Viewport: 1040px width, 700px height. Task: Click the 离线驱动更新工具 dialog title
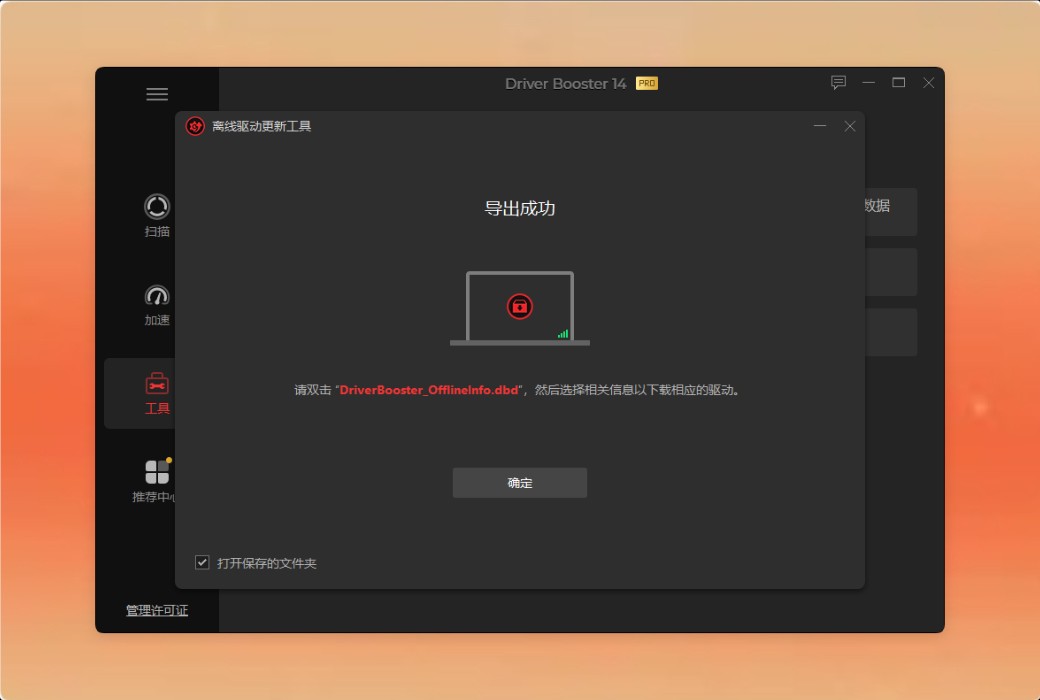261,126
